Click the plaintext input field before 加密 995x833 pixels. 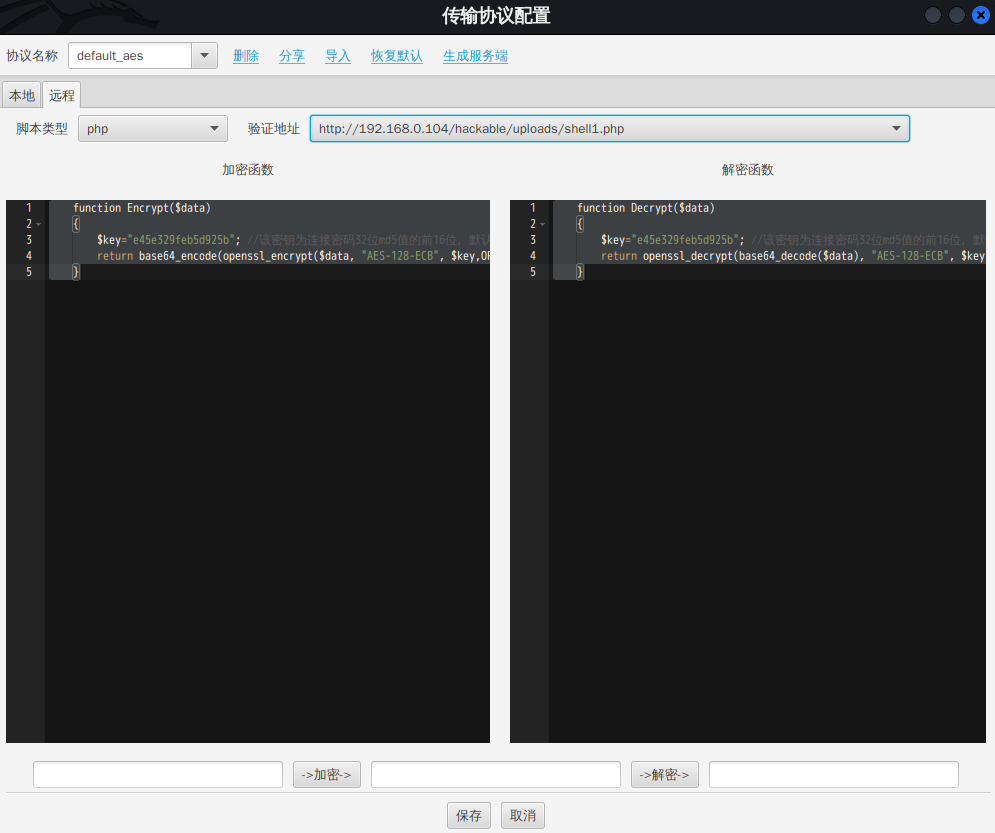point(158,775)
